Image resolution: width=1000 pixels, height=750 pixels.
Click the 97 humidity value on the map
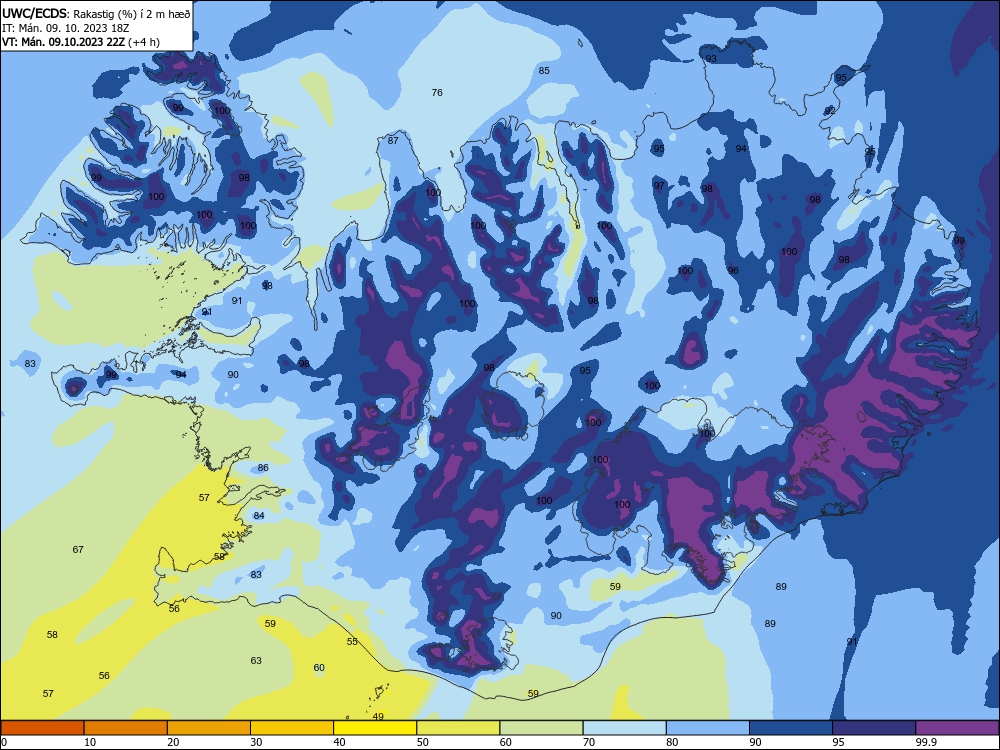pyautogui.click(x=659, y=186)
